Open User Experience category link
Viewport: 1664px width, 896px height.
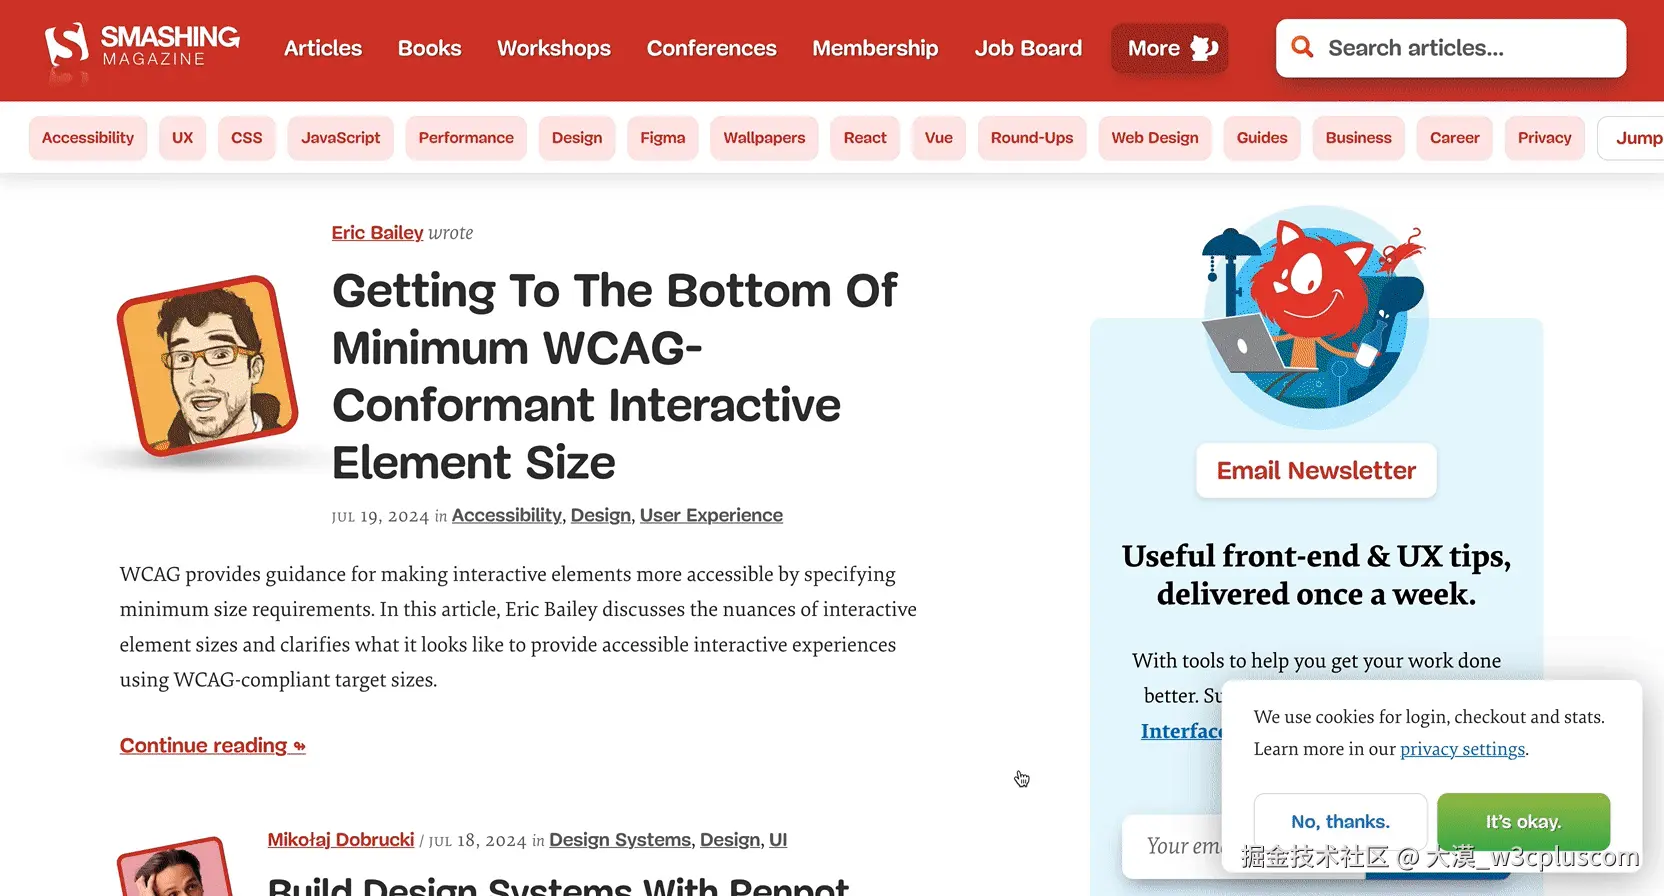tap(711, 515)
